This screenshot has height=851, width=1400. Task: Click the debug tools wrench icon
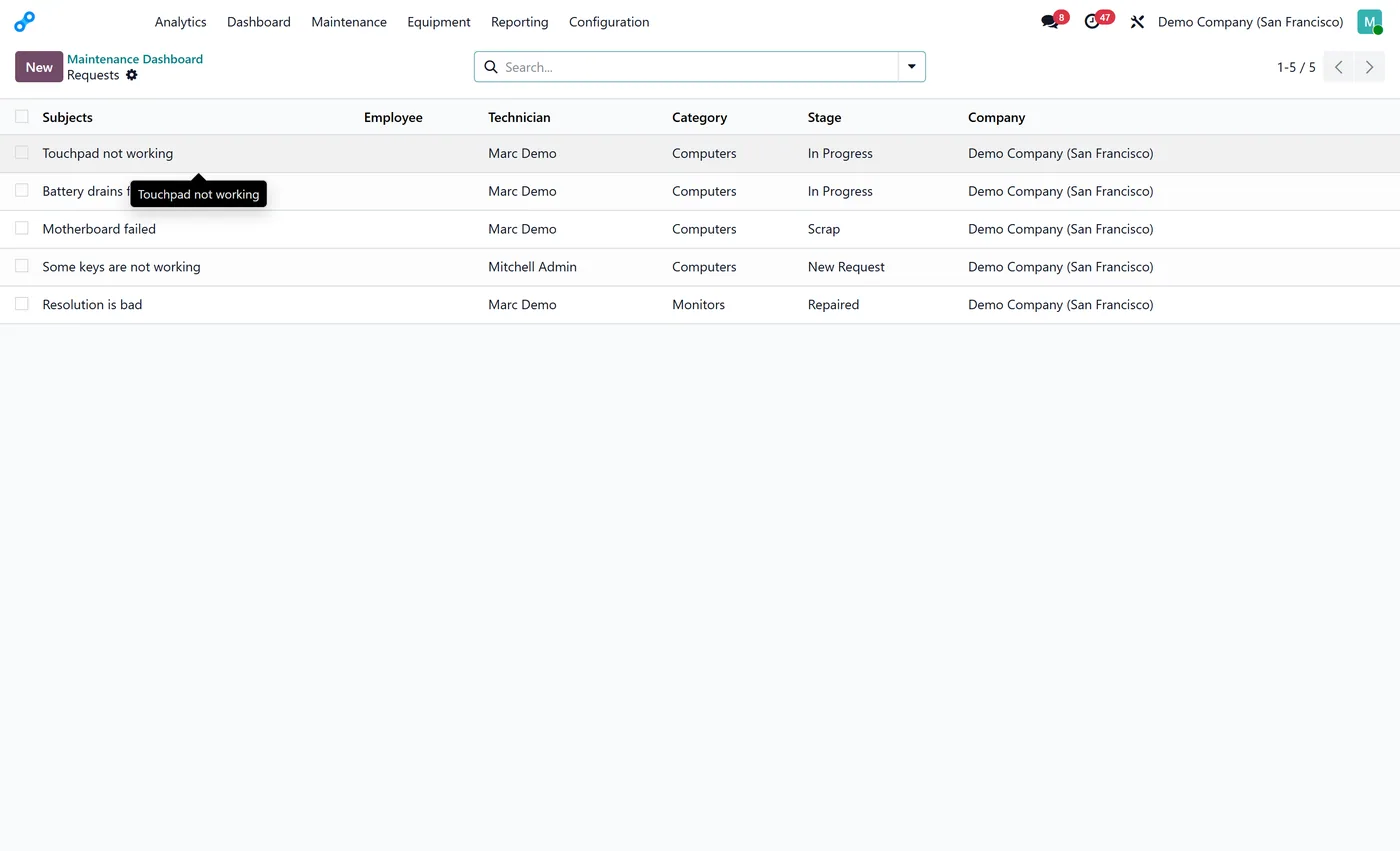pyautogui.click(x=1137, y=22)
